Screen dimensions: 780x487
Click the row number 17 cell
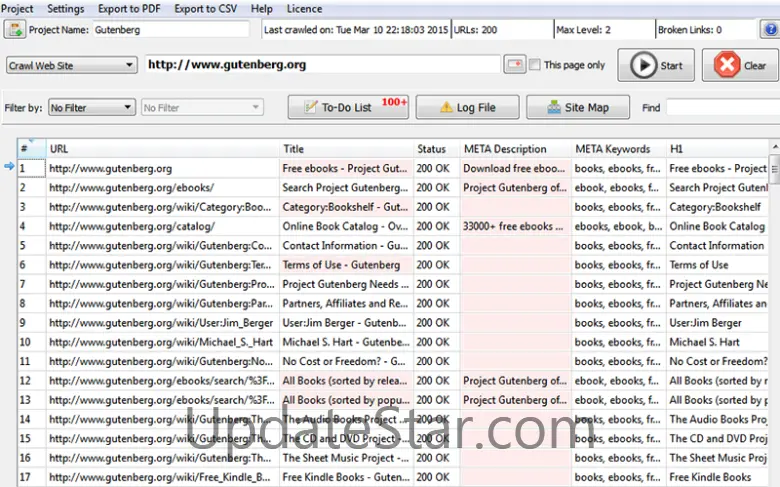click(31, 477)
